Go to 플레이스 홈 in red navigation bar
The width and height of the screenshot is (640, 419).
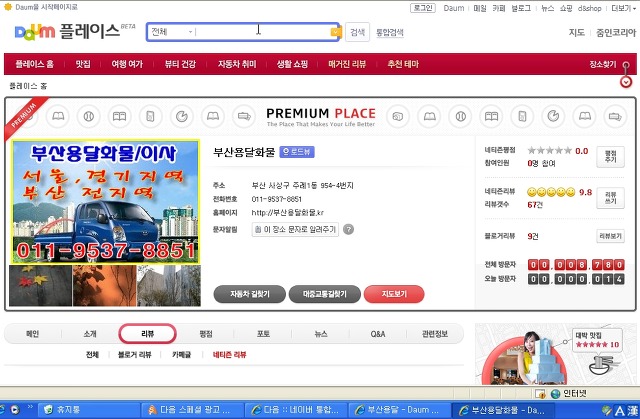click(x=34, y=64)
